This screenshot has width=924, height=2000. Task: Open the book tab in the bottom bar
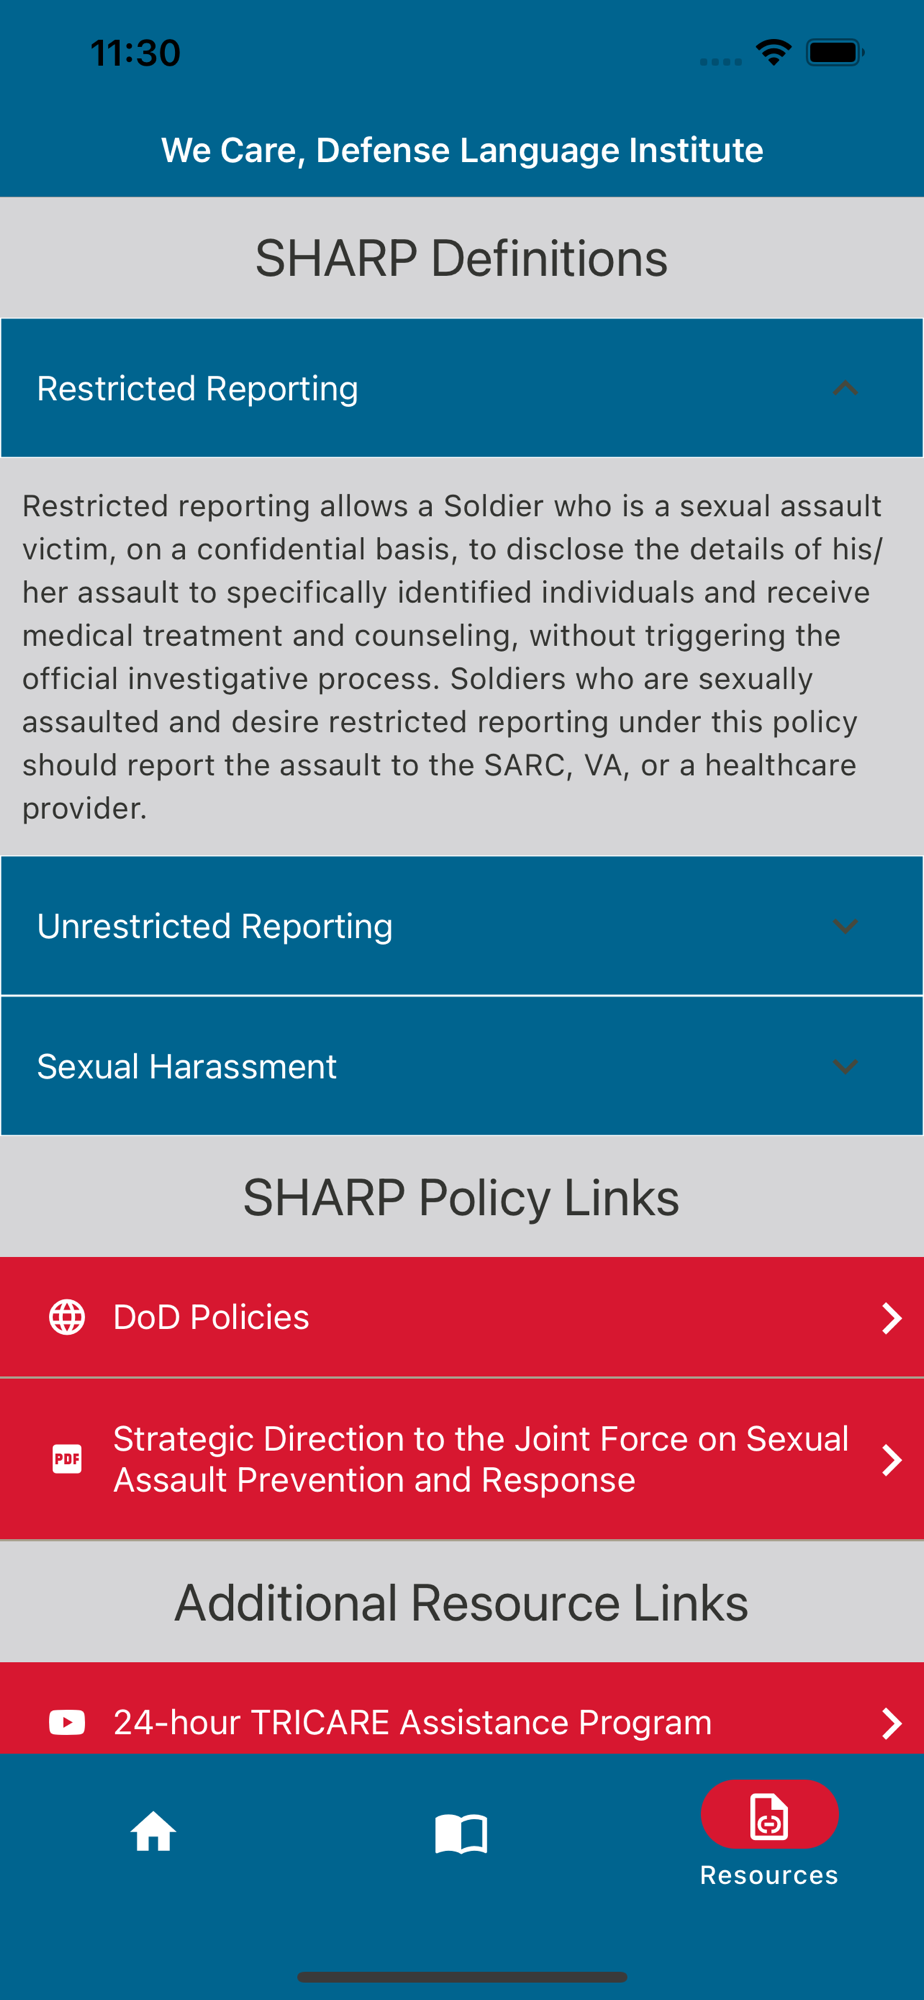tap(461, 1834)
